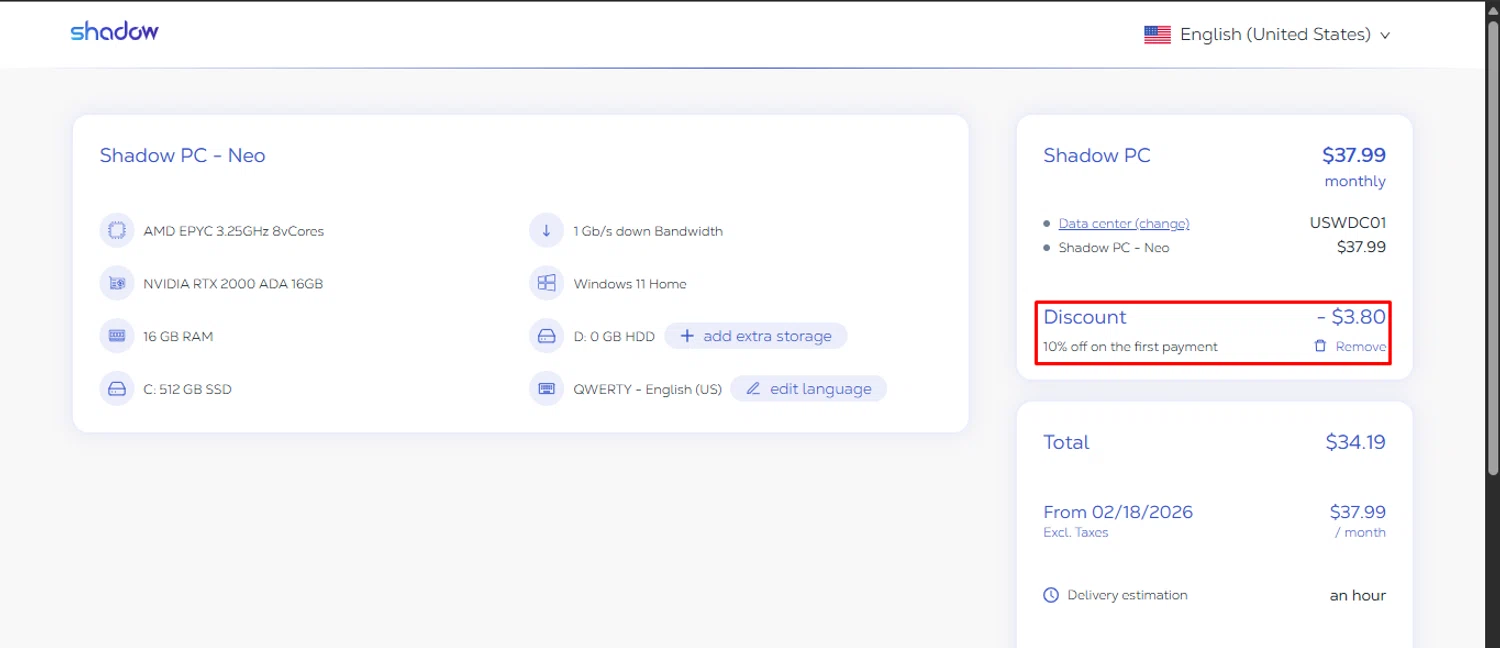Remove the 10% discount
This screenshot has width=1500, height=648.
(1360, 347)
